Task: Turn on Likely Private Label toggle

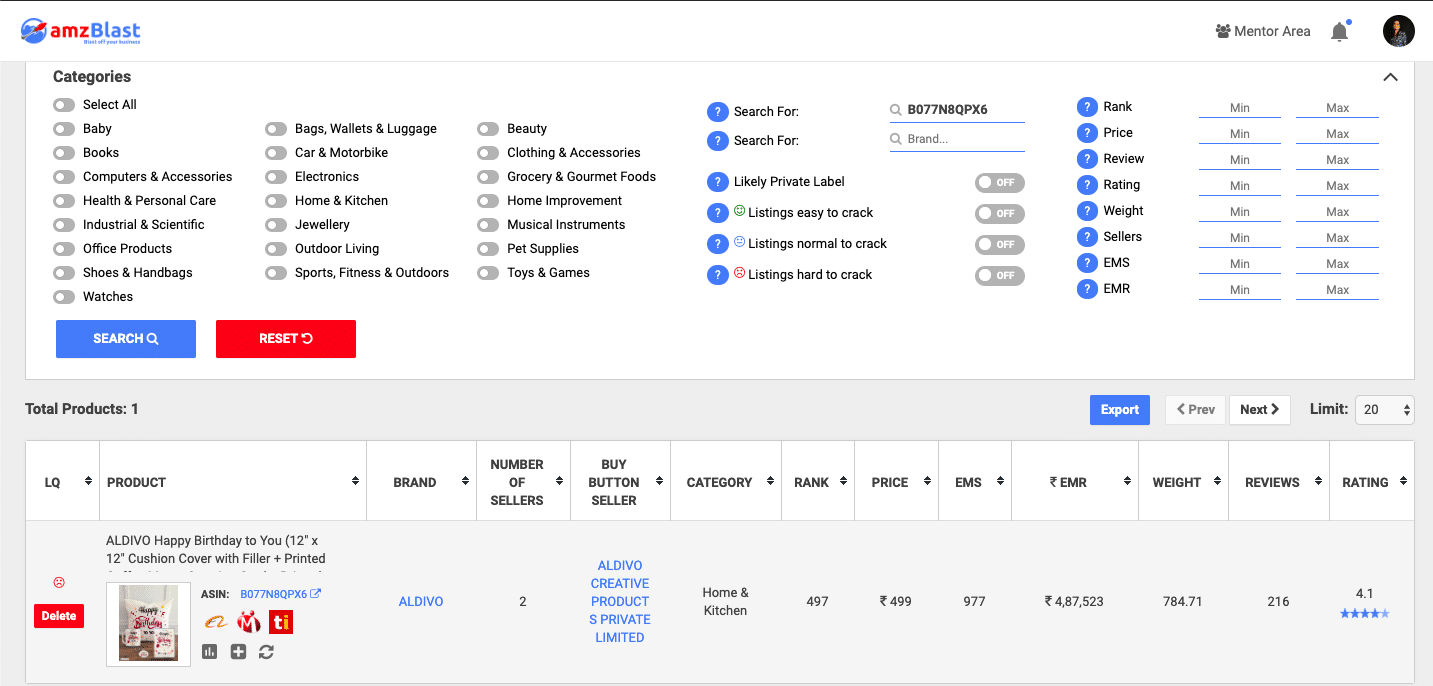Action: point(1000,183)
